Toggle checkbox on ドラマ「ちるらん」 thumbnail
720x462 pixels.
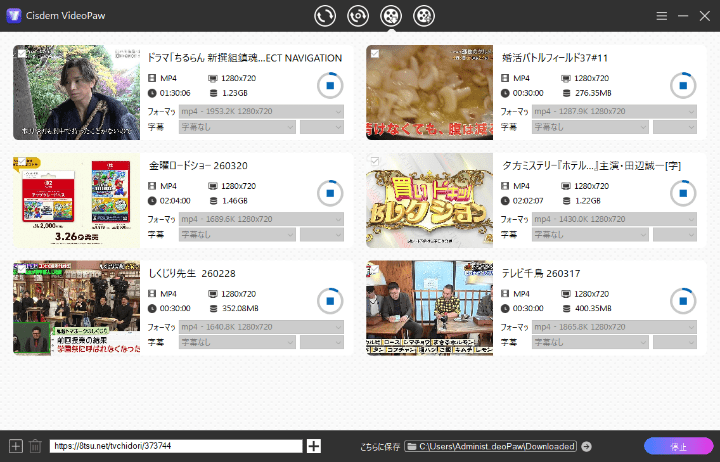pos(20,53)
